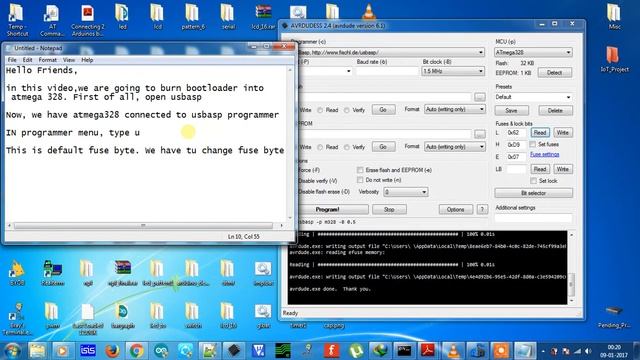Click the Baud rate input field
Image resolution: width=640 pixels, height=360 pixels.
point(387,71)
